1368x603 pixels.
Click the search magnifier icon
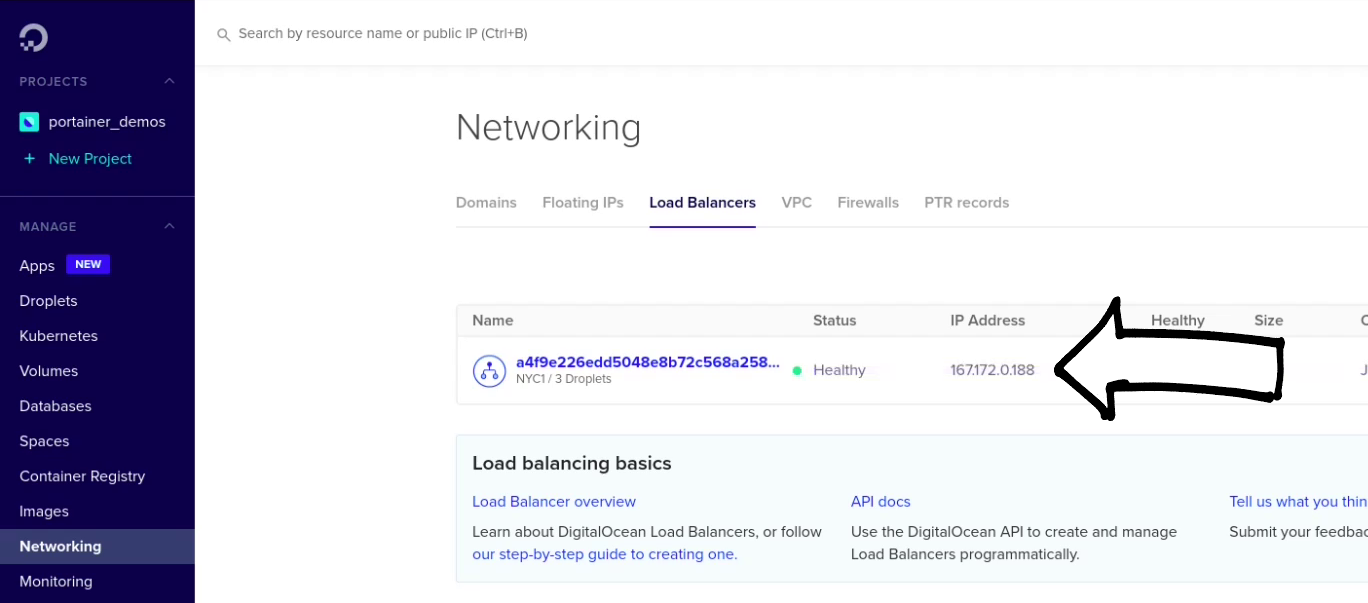(224, 35)
